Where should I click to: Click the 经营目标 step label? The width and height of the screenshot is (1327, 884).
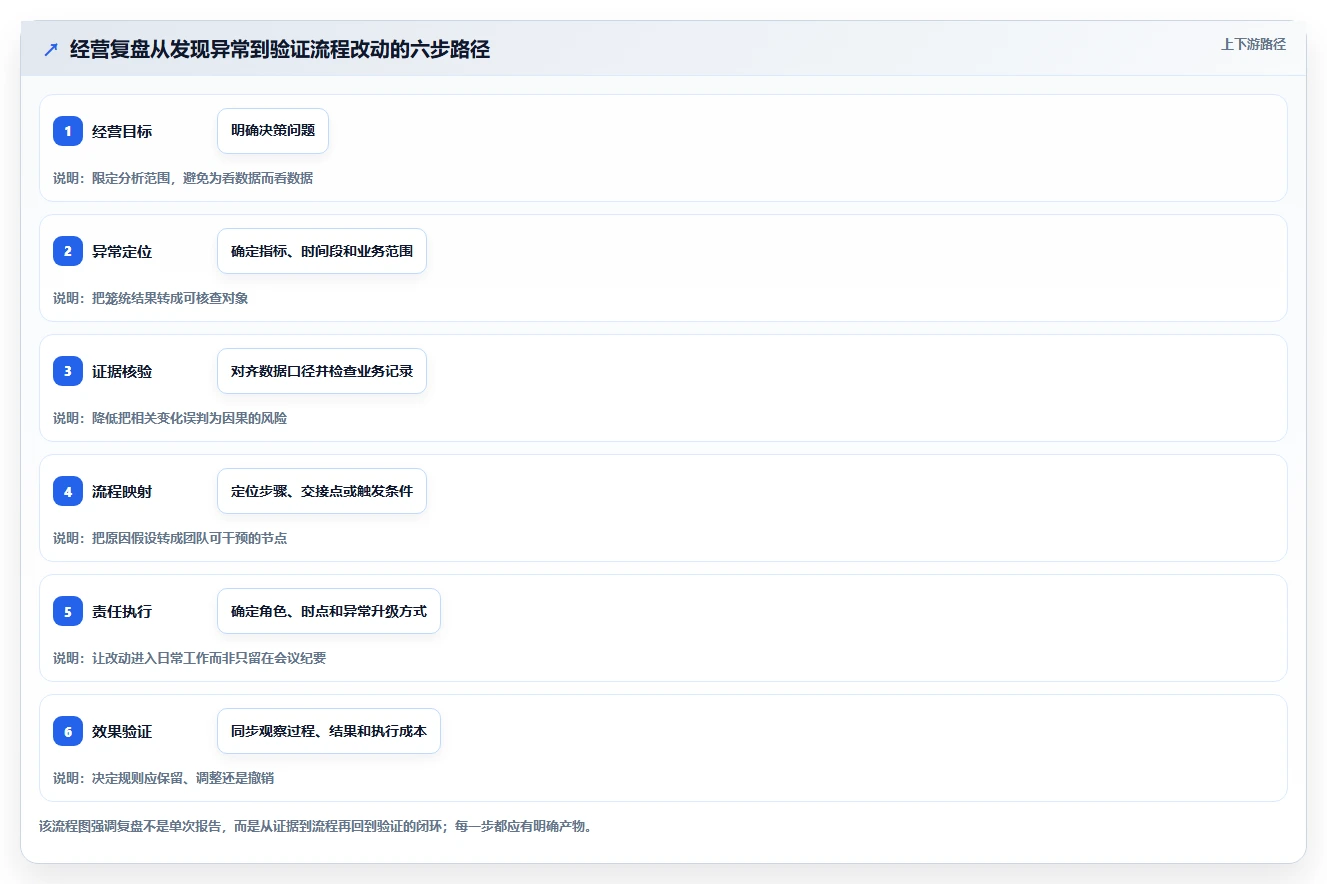tap(122, 131)
